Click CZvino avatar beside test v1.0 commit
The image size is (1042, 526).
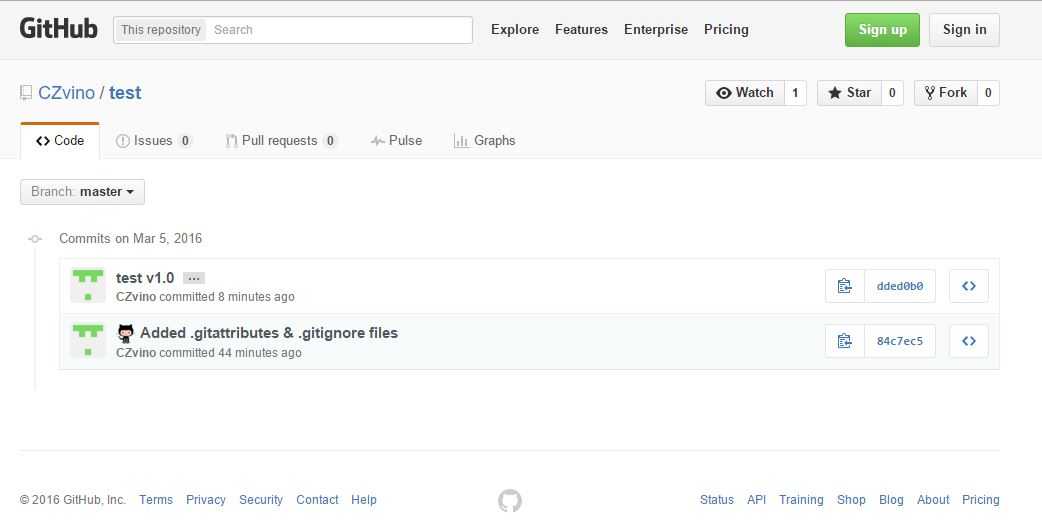[88, 286]
